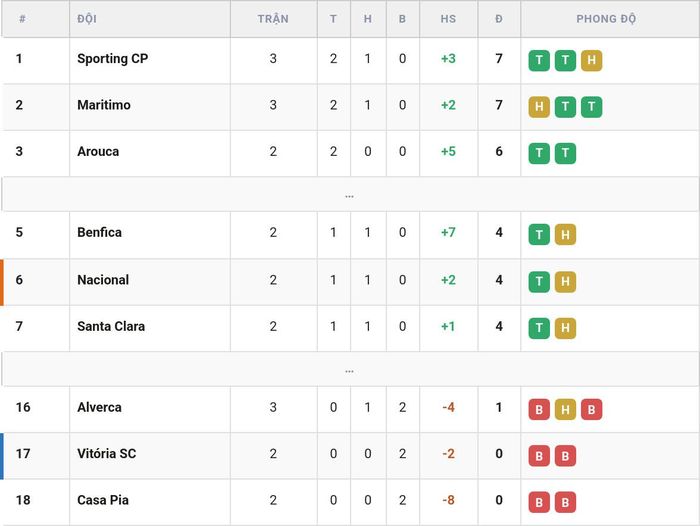The height and width of the screenshot is (526, 700).
Task: Click Maritimo's yellow H form badge
Action: [x=539, y=107]
